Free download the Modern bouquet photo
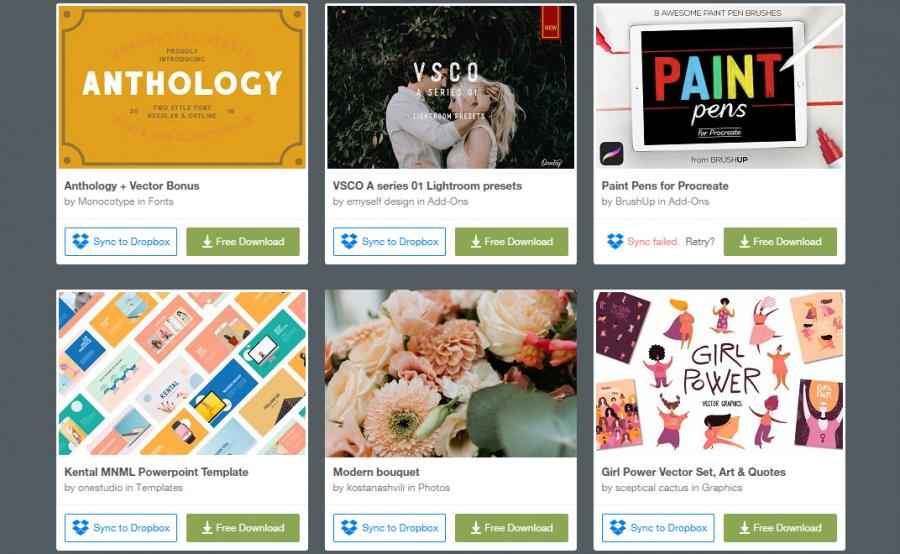 pyautogui.click(x=511, y=528)
